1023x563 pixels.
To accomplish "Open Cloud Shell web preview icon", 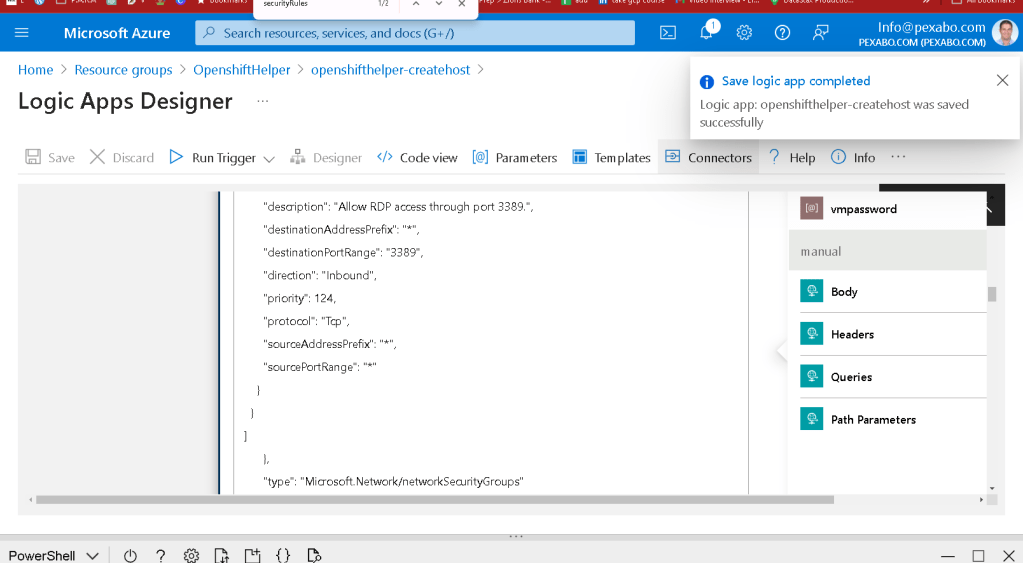I will [x=314, y=555].
